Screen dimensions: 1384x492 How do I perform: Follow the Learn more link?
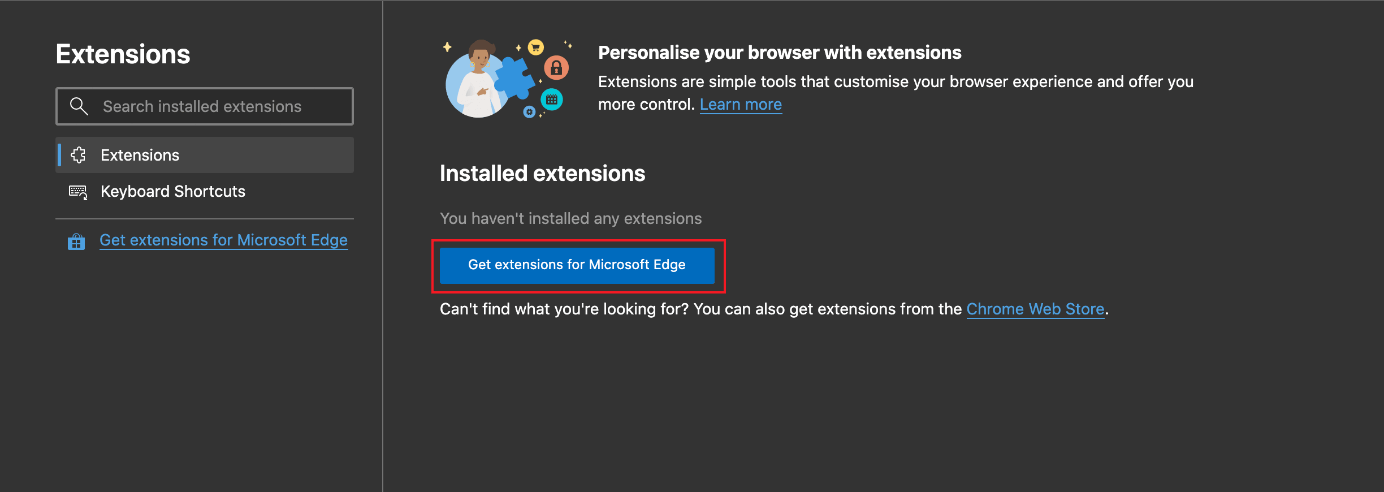[741, 104]
